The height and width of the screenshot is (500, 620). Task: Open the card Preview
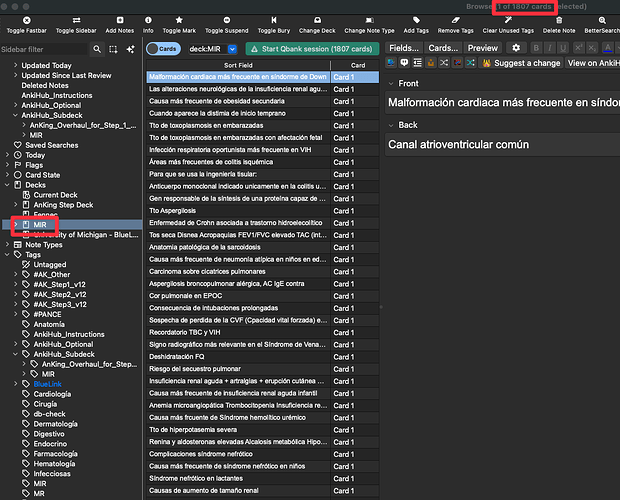(x=483, y=48)
